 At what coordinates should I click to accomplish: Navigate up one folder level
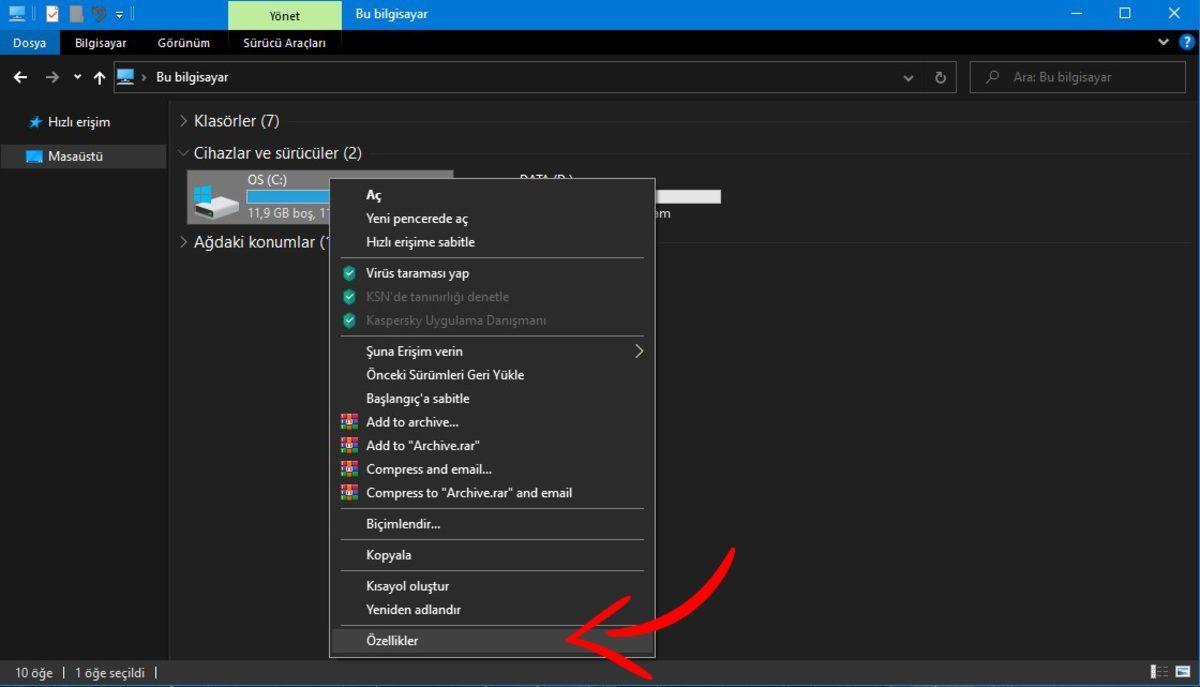[x=98, y=77]
